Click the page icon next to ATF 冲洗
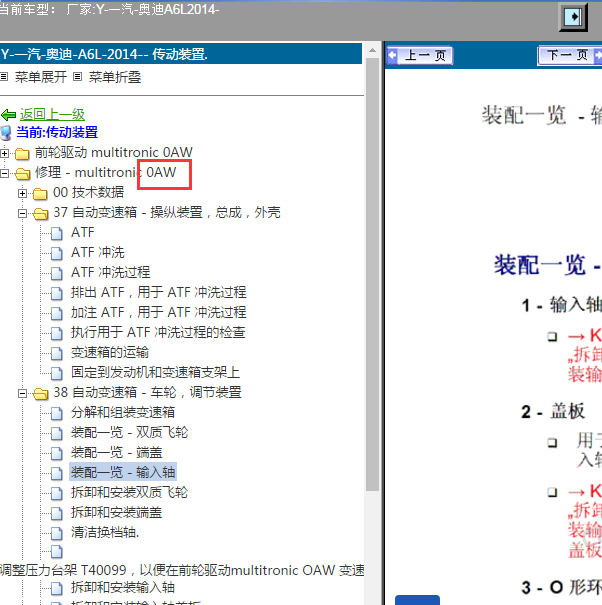Image resolution: width=602 pixels, height=605 pixels. [x=57, y=253]
